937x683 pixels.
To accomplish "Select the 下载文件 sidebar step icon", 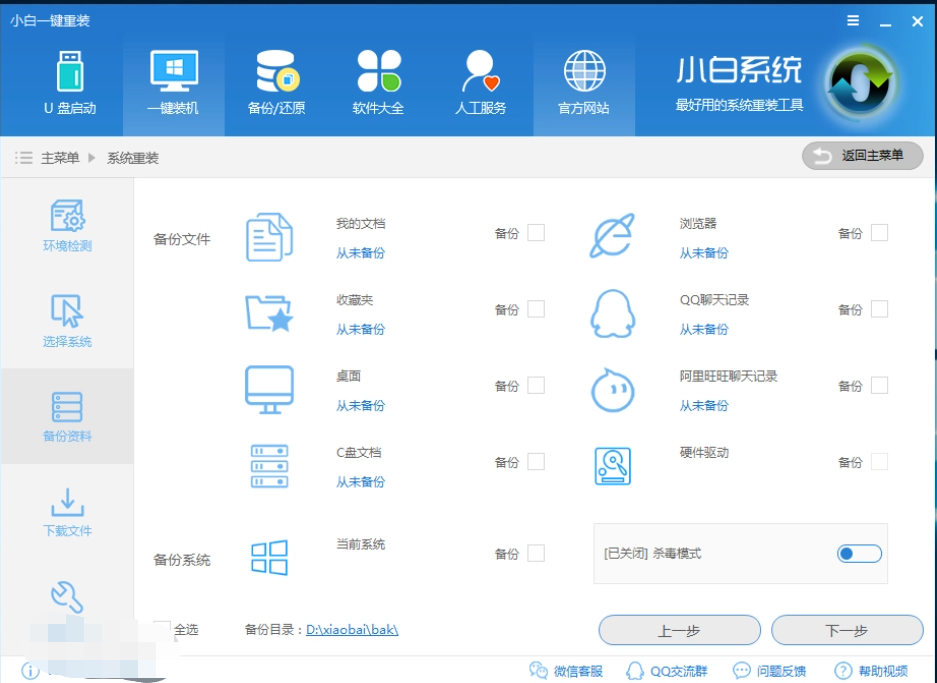I will pos(67,502).
